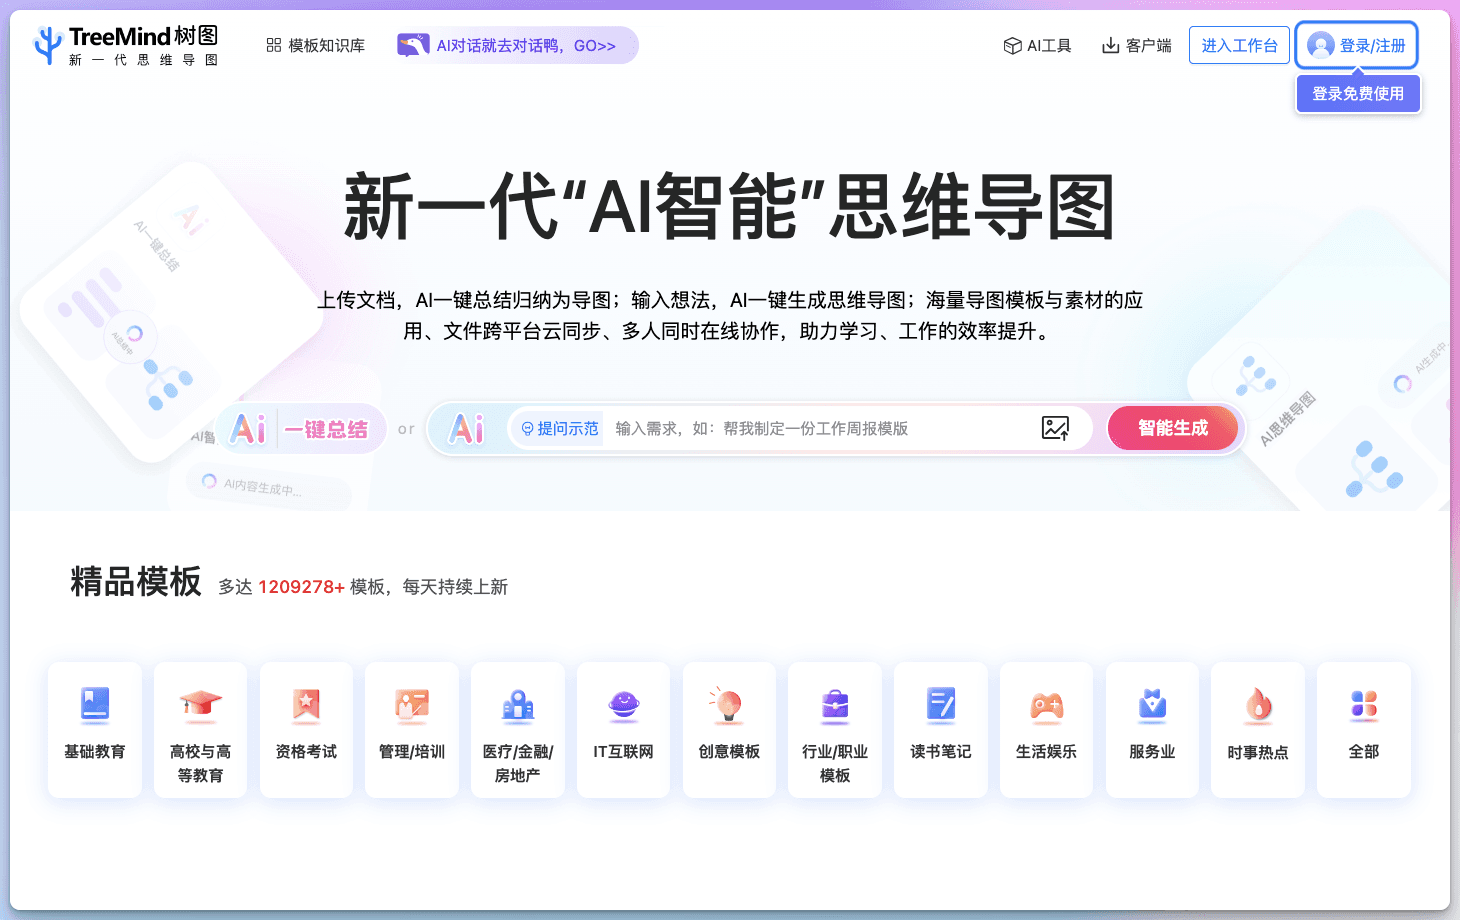Click the 提问示范 chip

(x=559, y=429)
